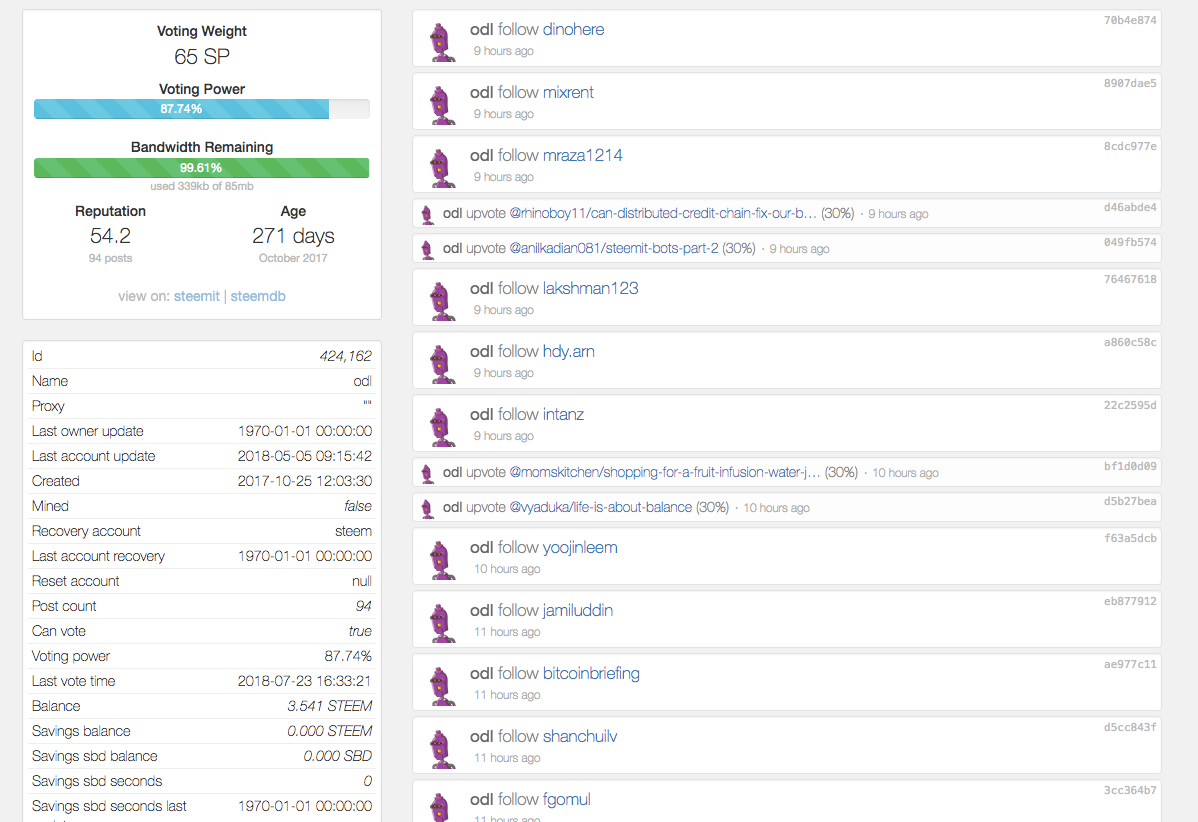Viewport: 1198px width, 822px height.
Task: Click transaction id 8cdc977e
Action: 1129,146
